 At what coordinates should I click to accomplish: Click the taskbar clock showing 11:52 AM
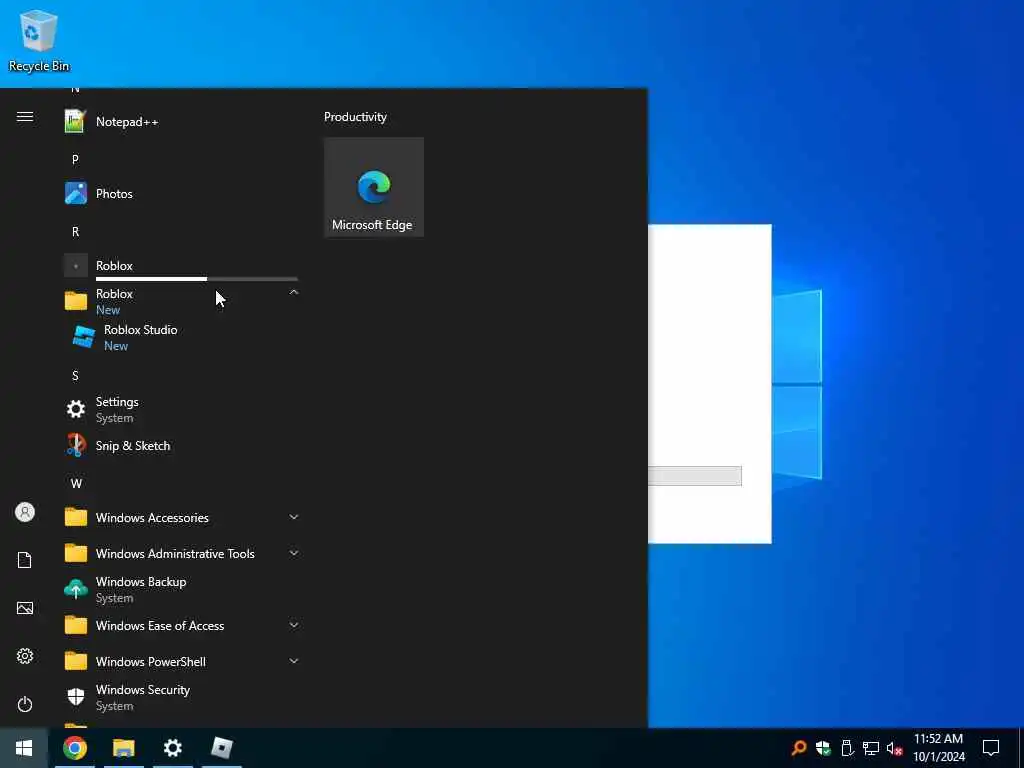[x=938, y=748]
